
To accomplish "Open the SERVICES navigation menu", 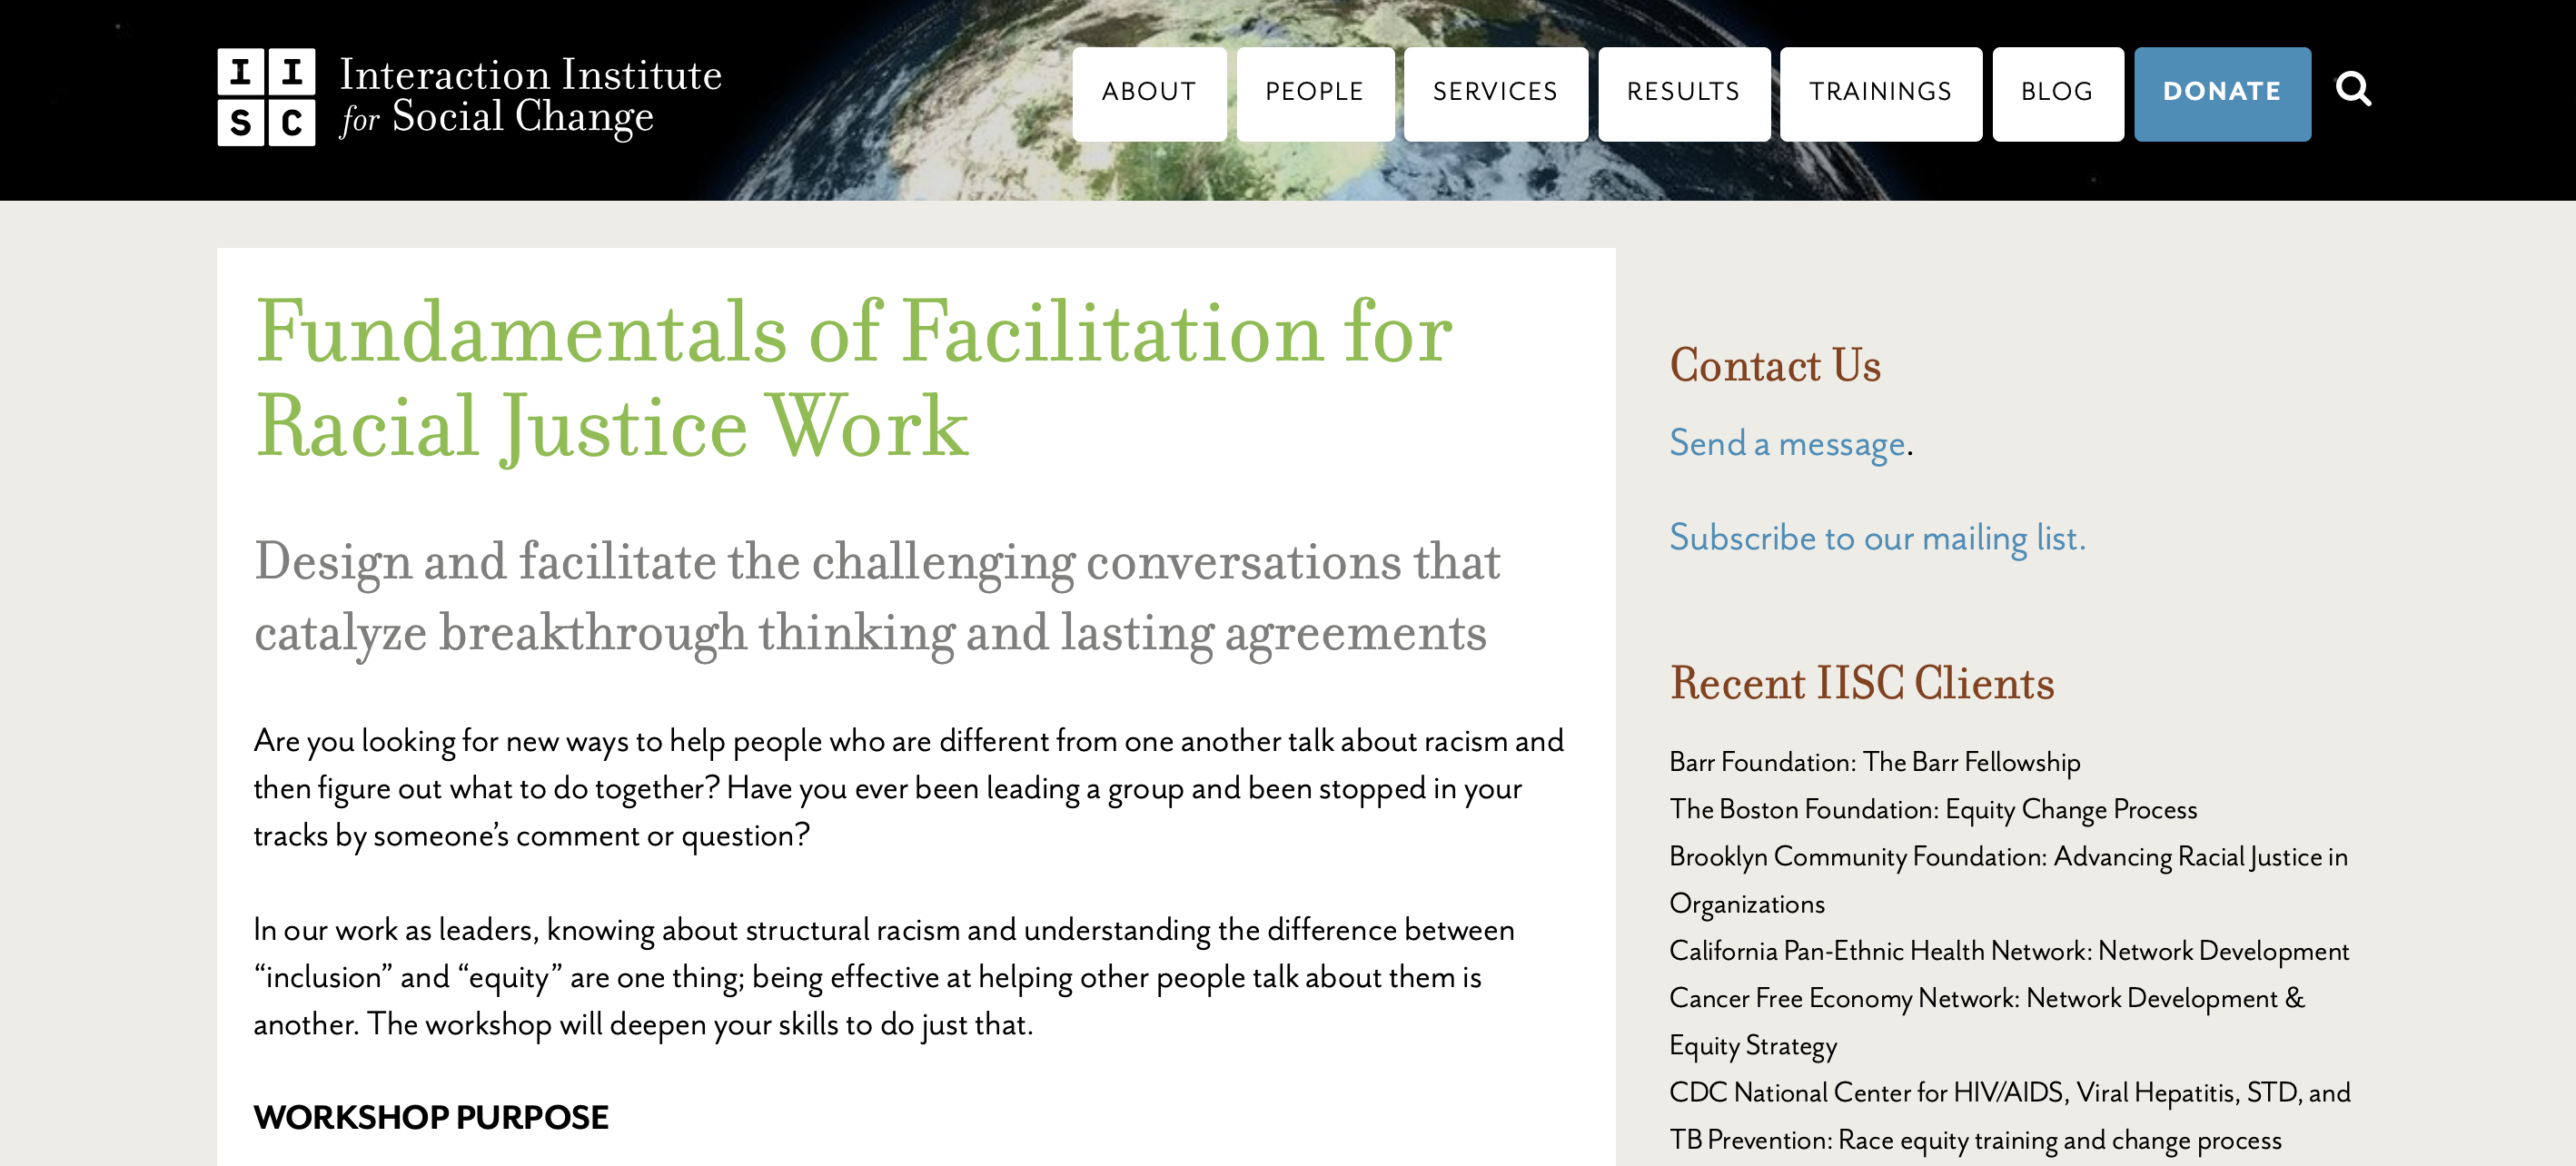I will (x=1494, y=92).
